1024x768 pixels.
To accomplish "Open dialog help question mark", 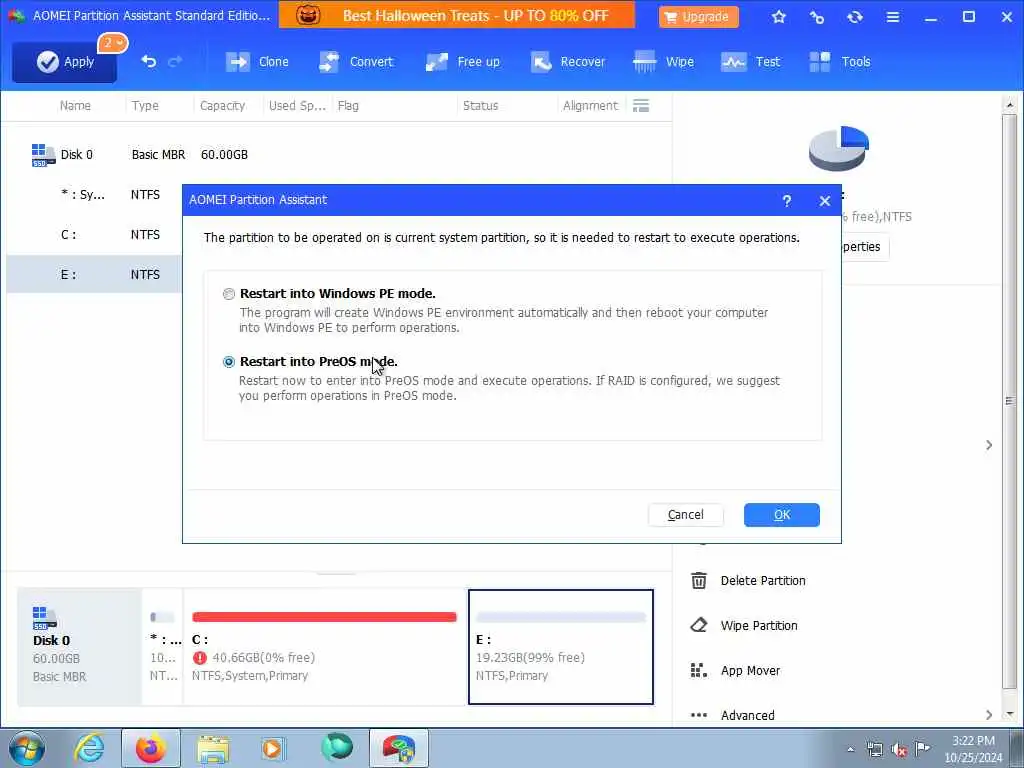I will tap(787, 200).
